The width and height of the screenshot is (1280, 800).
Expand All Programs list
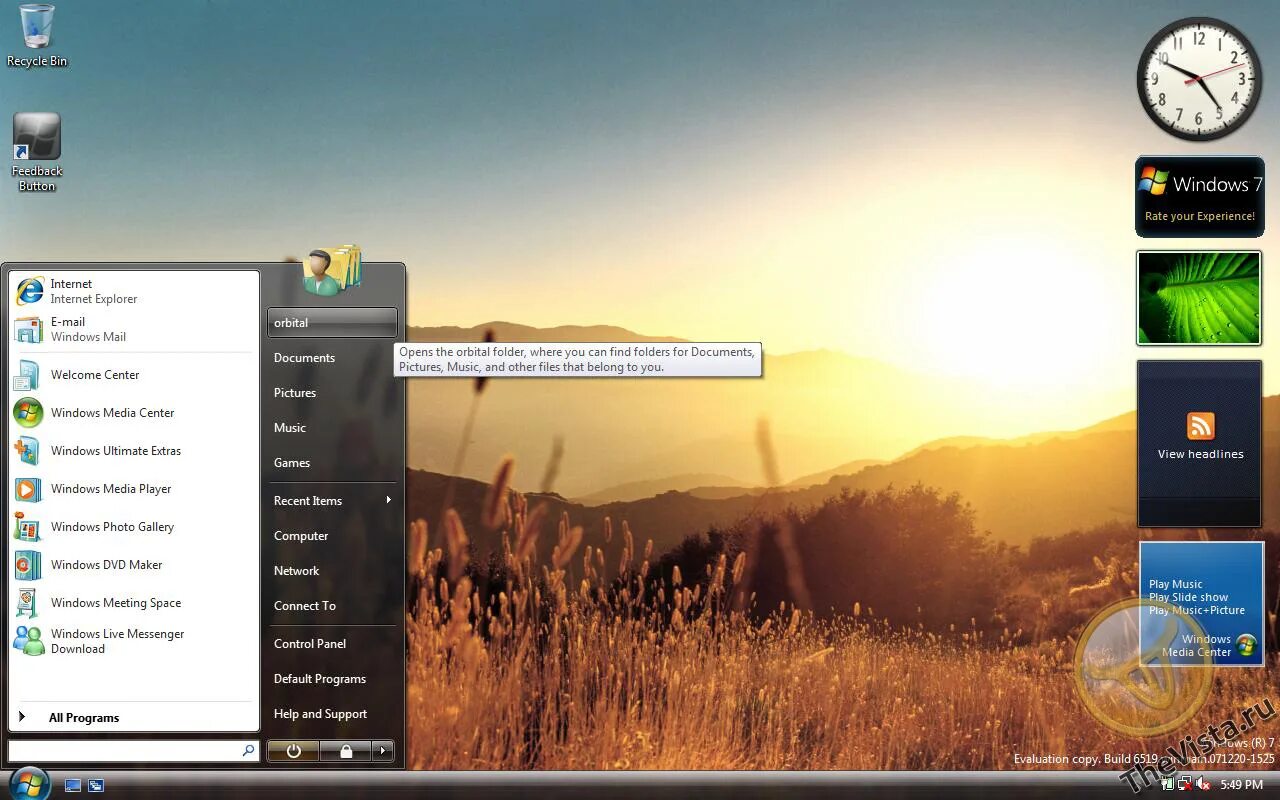[134, 718]
